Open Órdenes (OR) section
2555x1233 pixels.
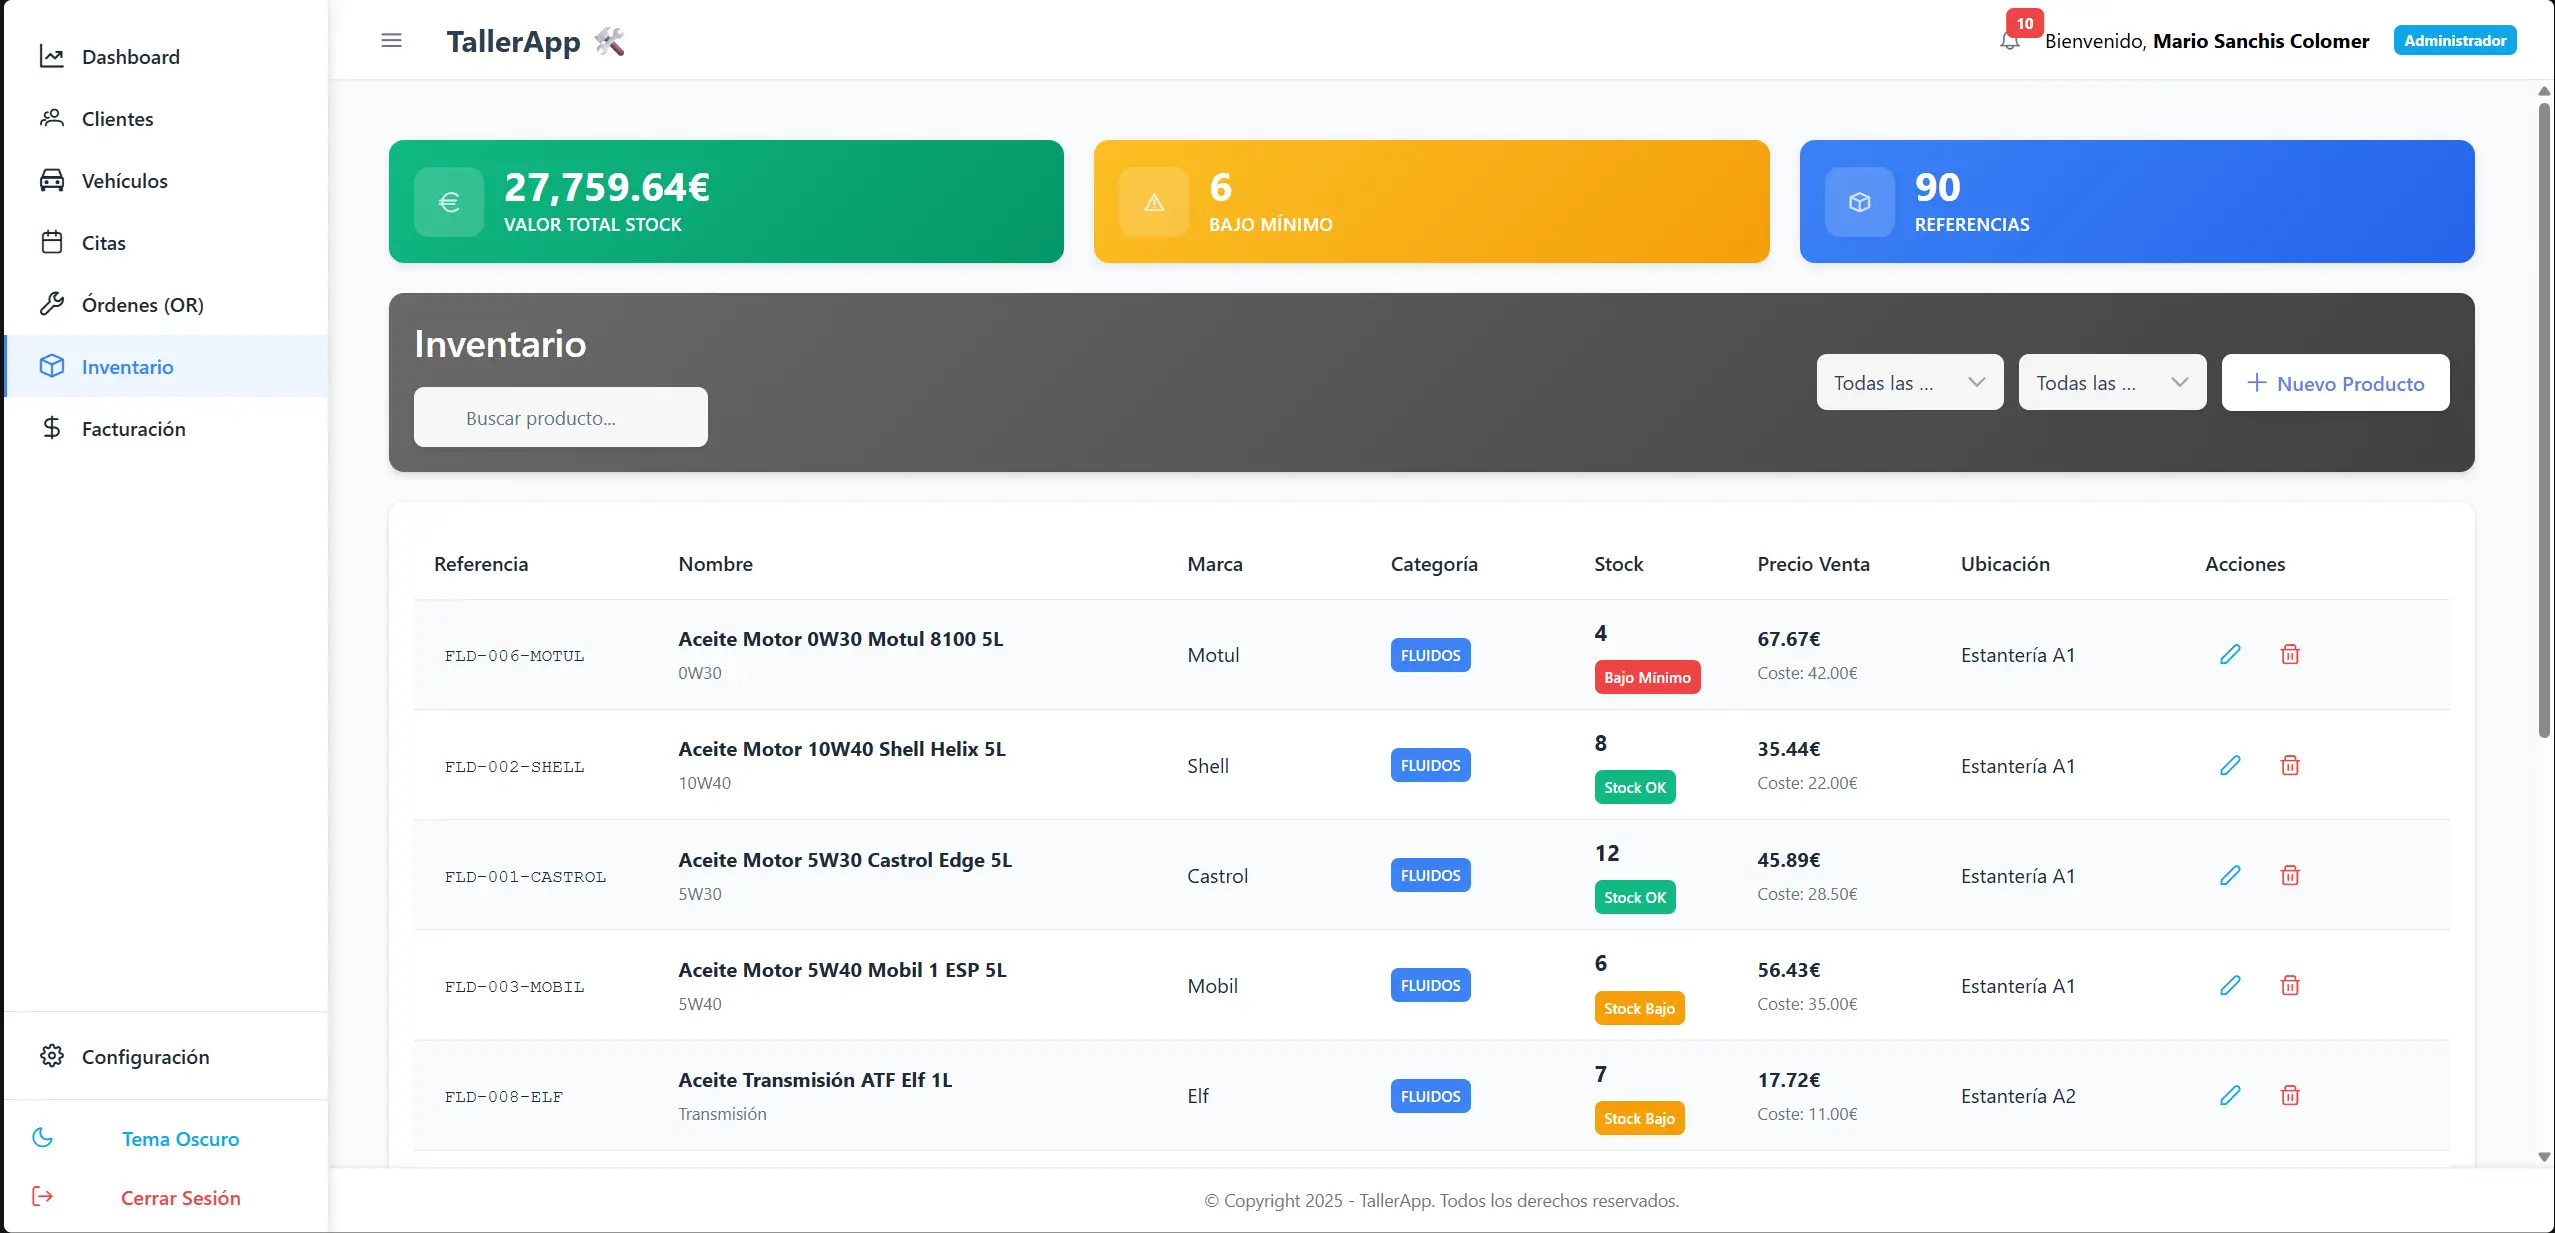[166, 305]
